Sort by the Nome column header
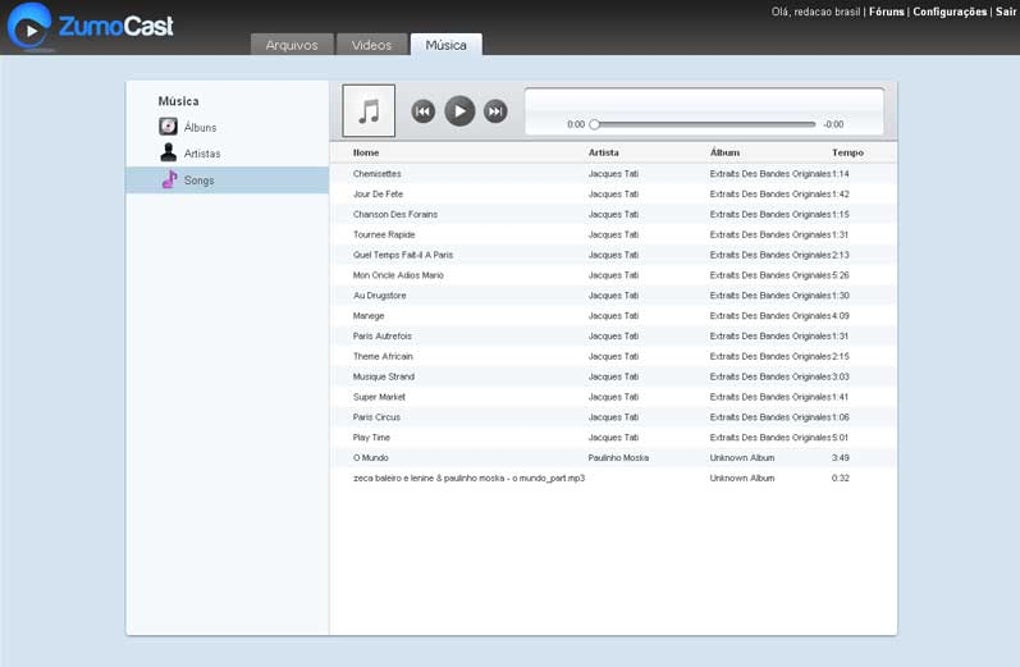This screenshot has height=667, width=1020. click(366, 152)
